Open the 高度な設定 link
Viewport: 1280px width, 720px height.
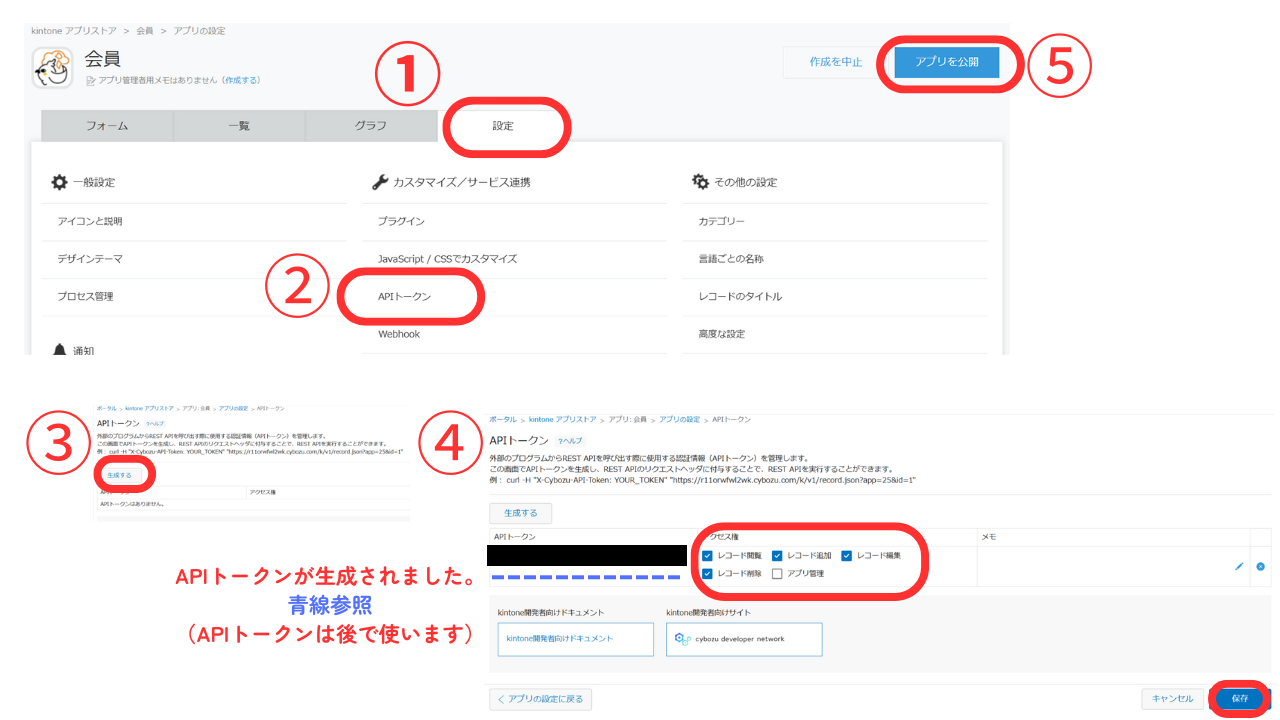click(721, 334)
